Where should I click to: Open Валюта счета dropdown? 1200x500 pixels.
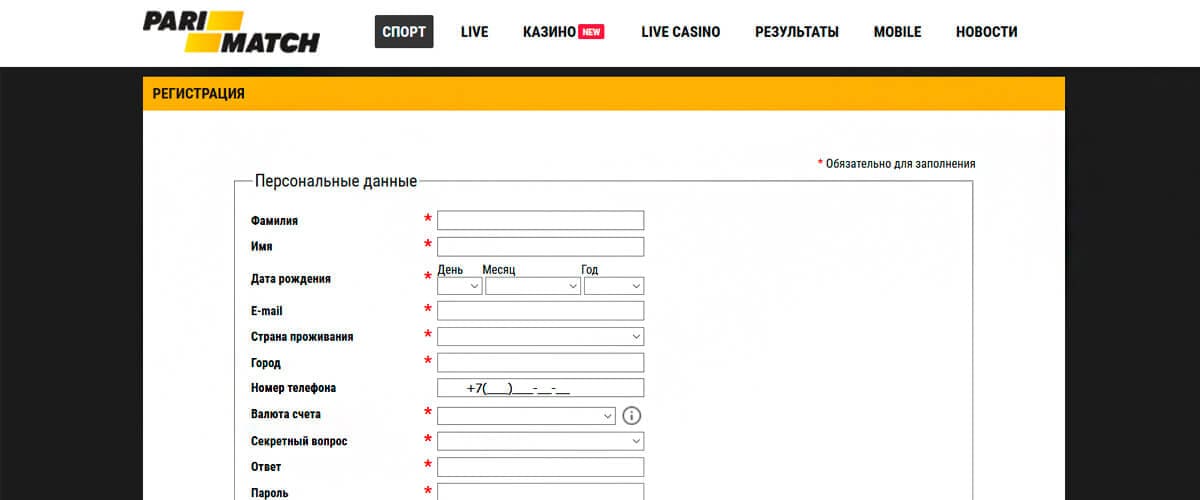527,415
